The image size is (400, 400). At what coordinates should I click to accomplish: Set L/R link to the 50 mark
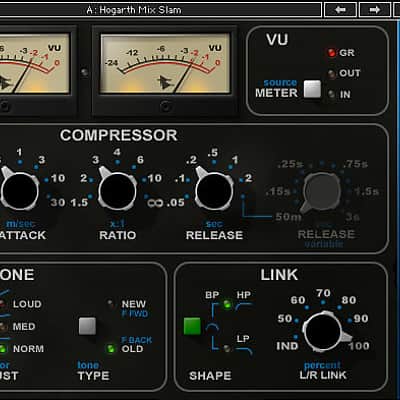pos(285,319)
